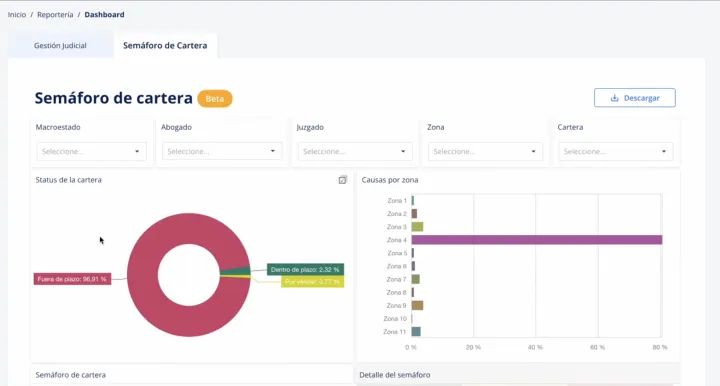This screenshot has height=386, width=720.
Task: Click the Beta badge next to the title
Action: tap(215, 99)
